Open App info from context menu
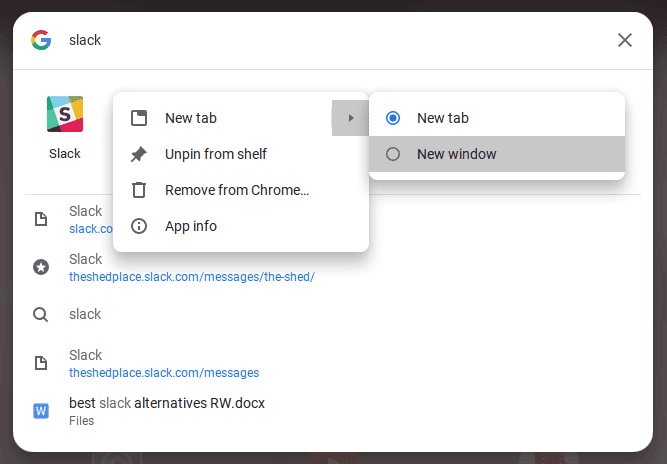 pos(241,226)
